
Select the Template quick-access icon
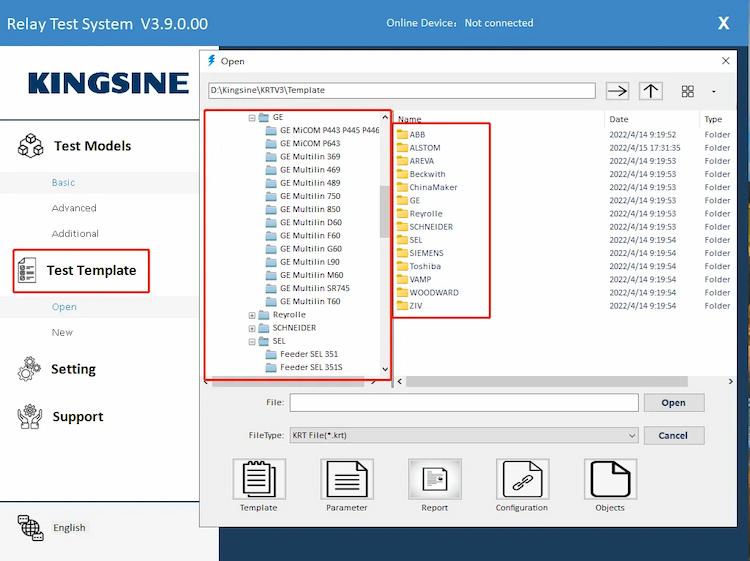coord(259,479)
